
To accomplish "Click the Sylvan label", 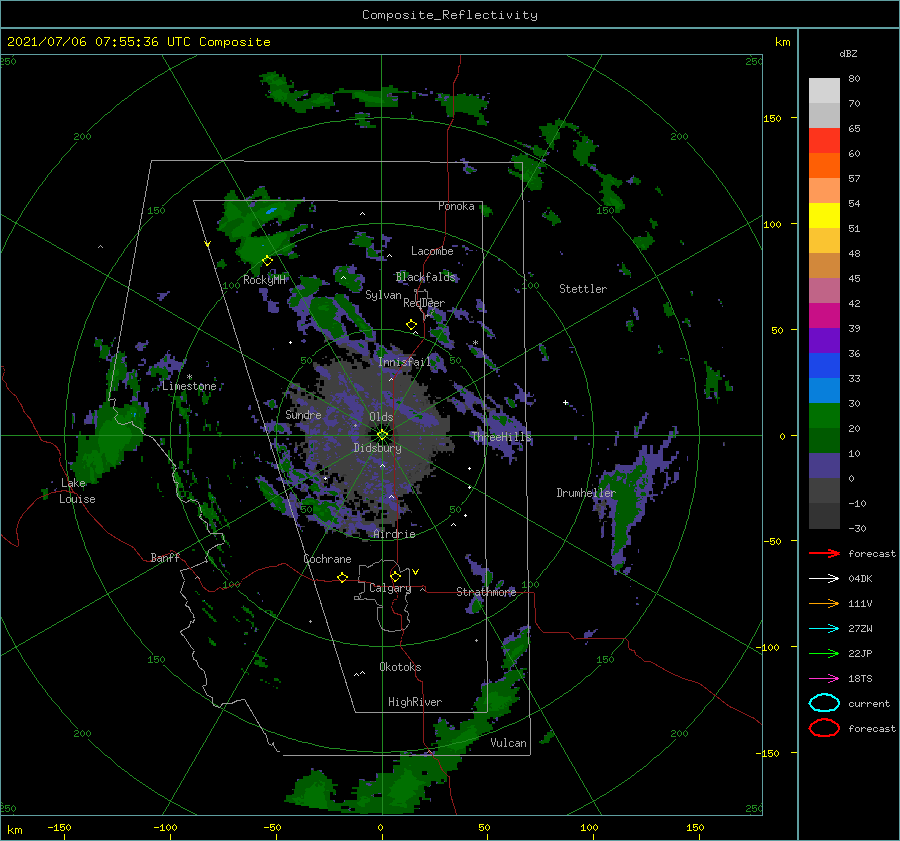I will (383, 295).
